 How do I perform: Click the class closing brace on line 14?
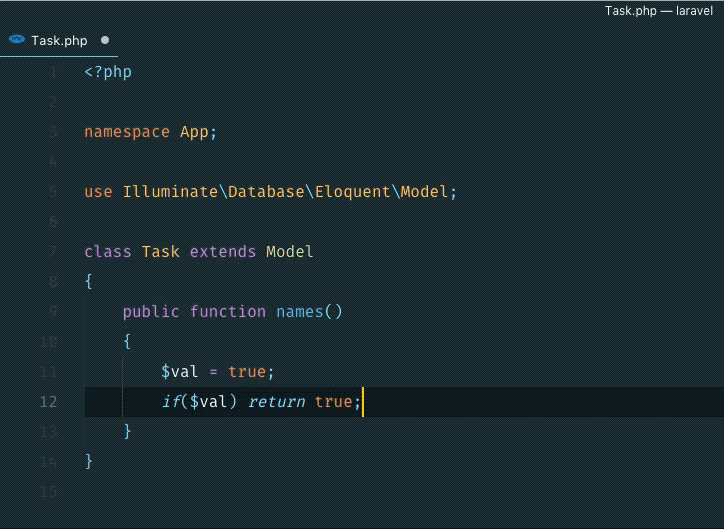89,461
